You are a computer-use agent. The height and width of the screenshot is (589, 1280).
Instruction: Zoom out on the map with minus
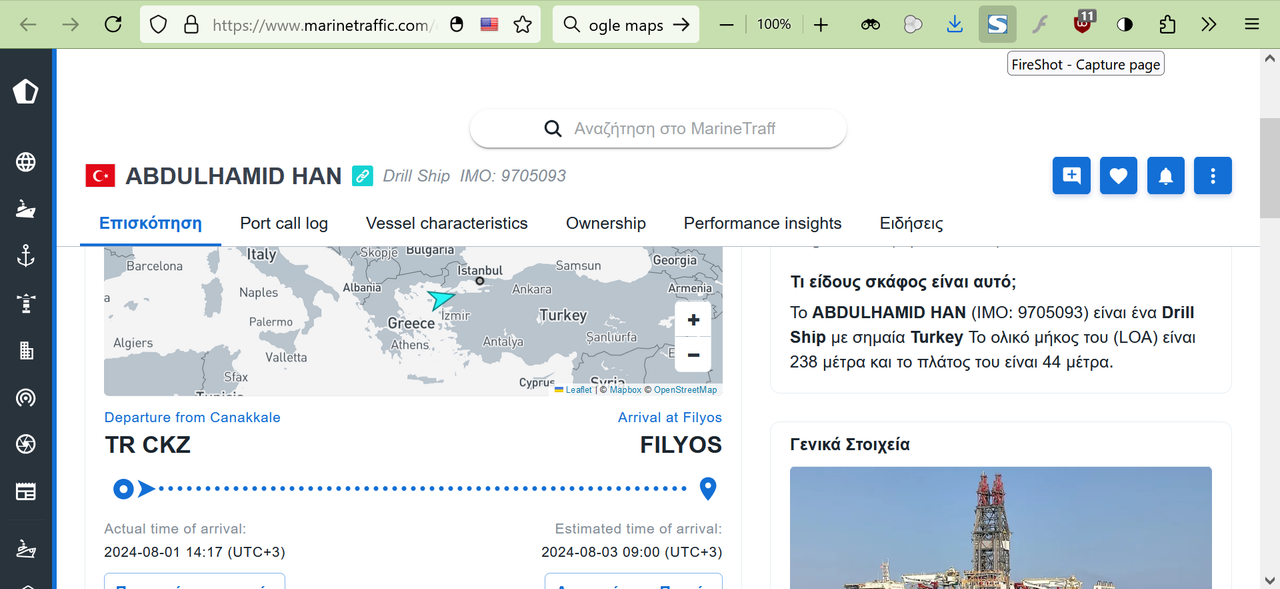(x=693, y=355)
